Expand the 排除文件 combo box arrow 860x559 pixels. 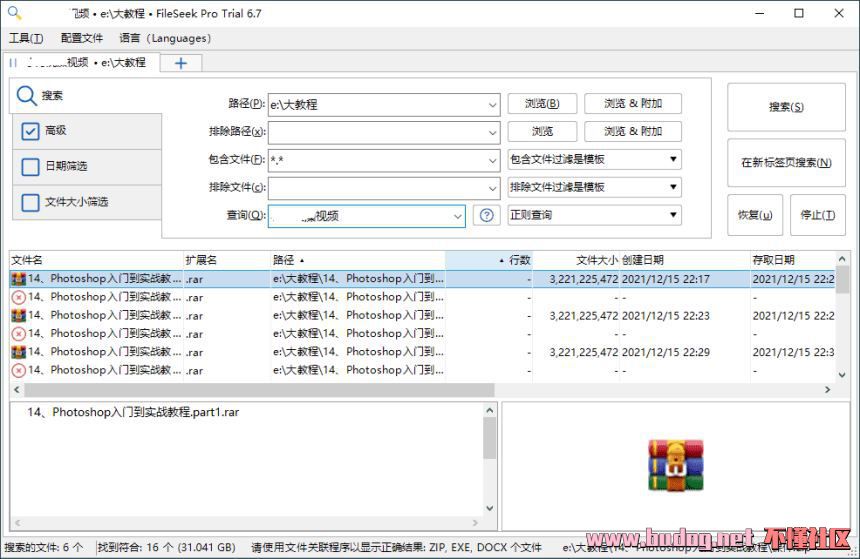point(492,188)
